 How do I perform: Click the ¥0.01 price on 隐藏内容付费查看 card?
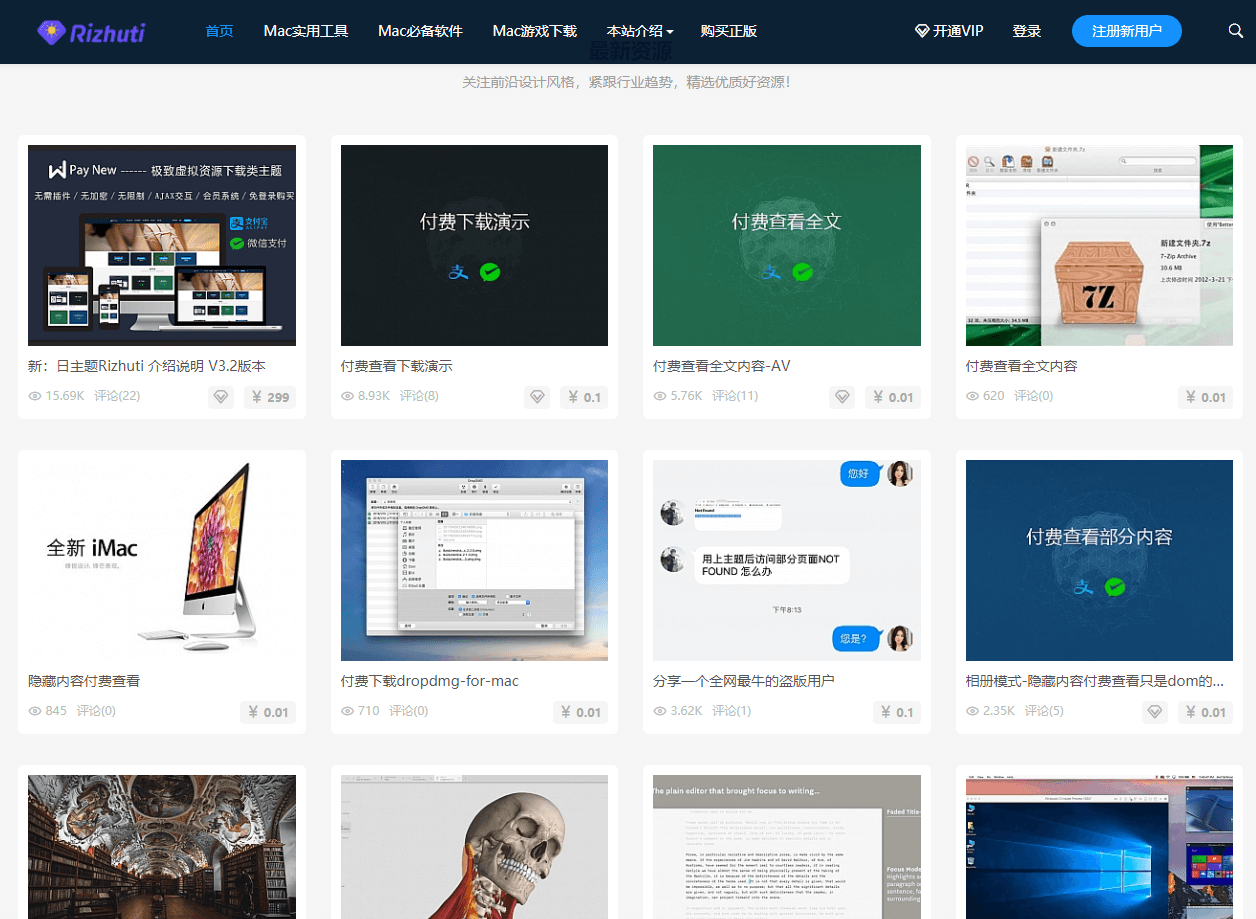point(268,712)
